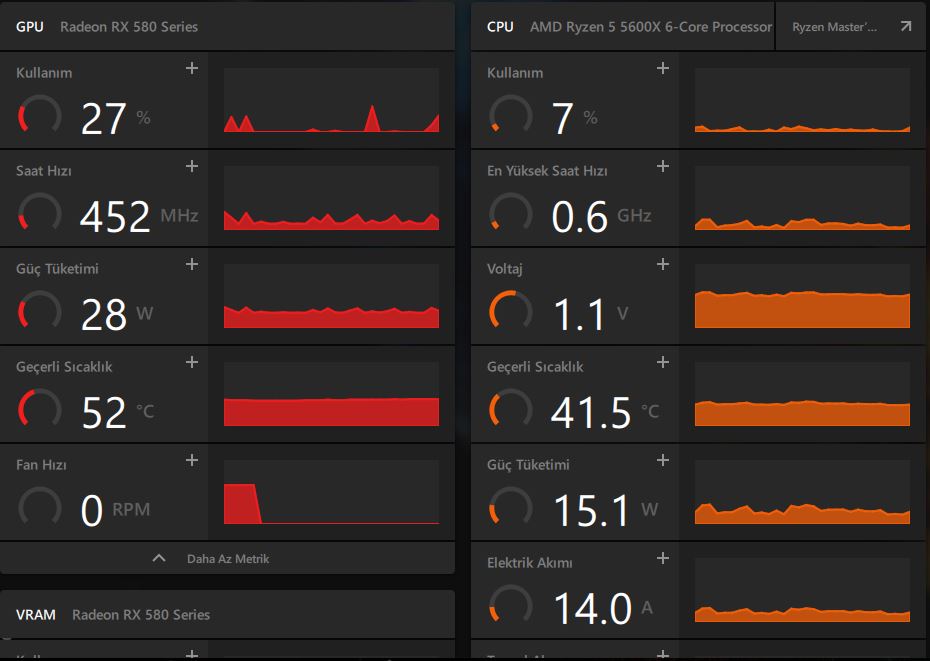Image resolution: width=930 pixels, height=661 pixels.
Task: Click plus icon for Elektrik Akımı
Action: click(x=662, y=558)
